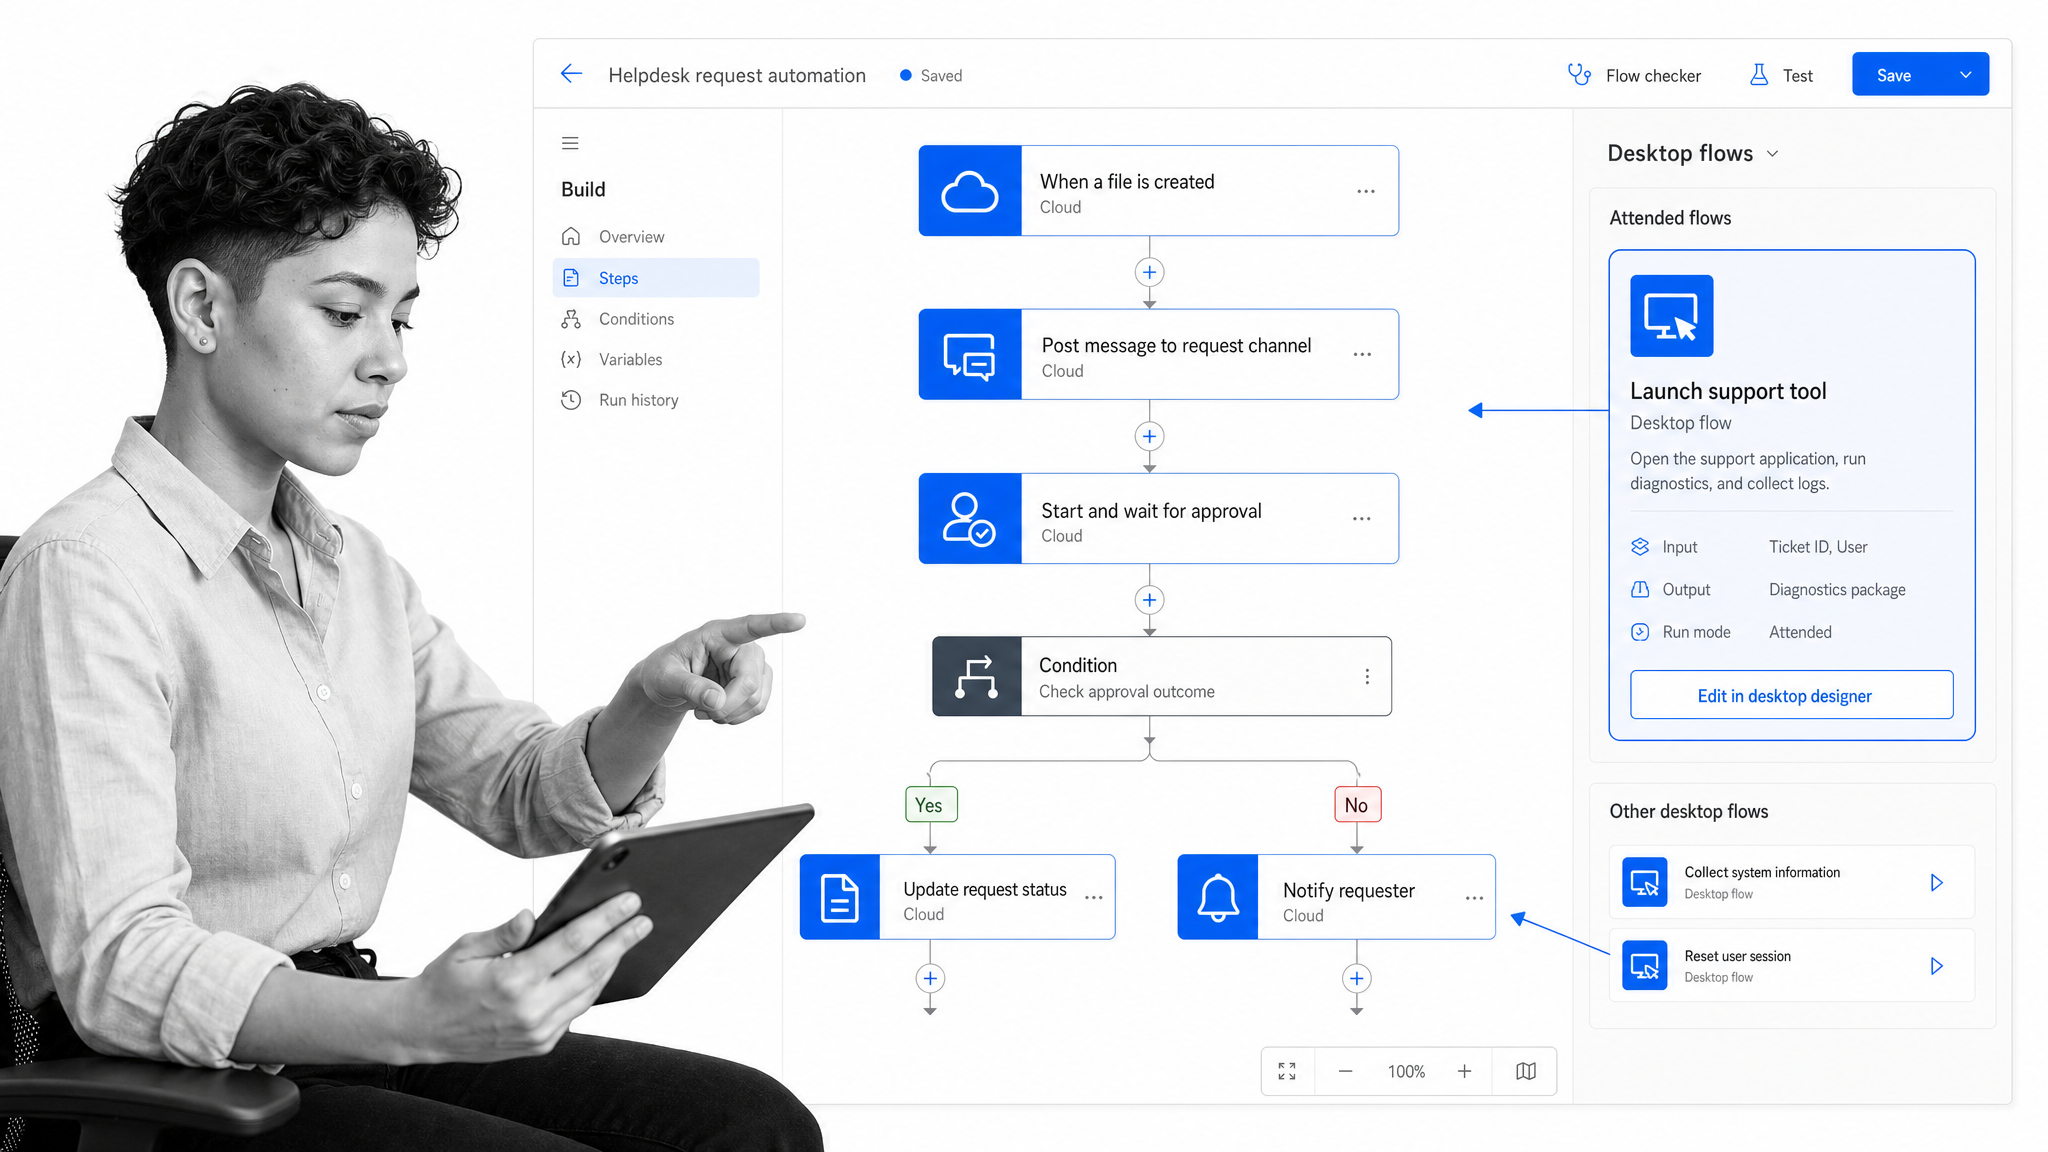This screenshot has height=1152, width=2048.
Task: Open options for Notify requester
Action: pos(1474,898)
